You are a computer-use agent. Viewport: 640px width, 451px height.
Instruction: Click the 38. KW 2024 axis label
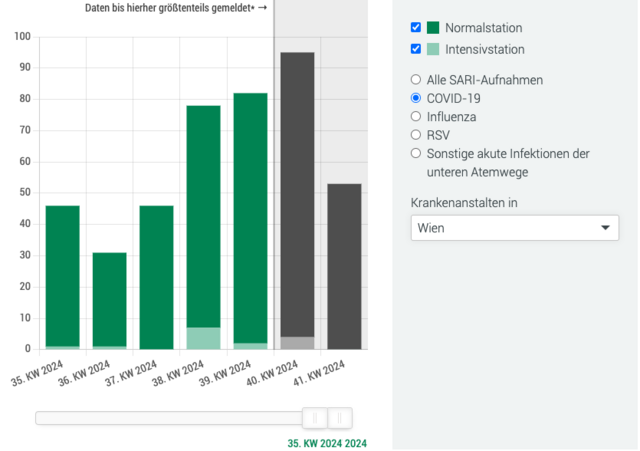pos(178,373)
